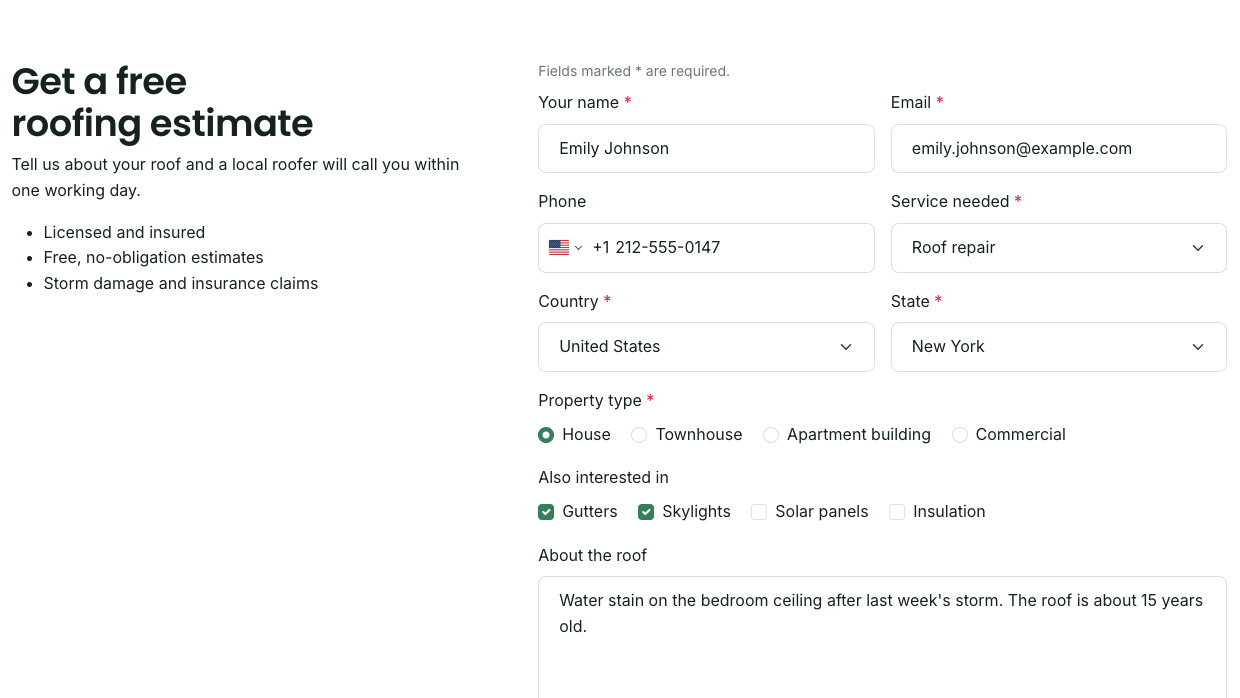
Task: Tick the Insulation checkbox
Action: [897, 512]
